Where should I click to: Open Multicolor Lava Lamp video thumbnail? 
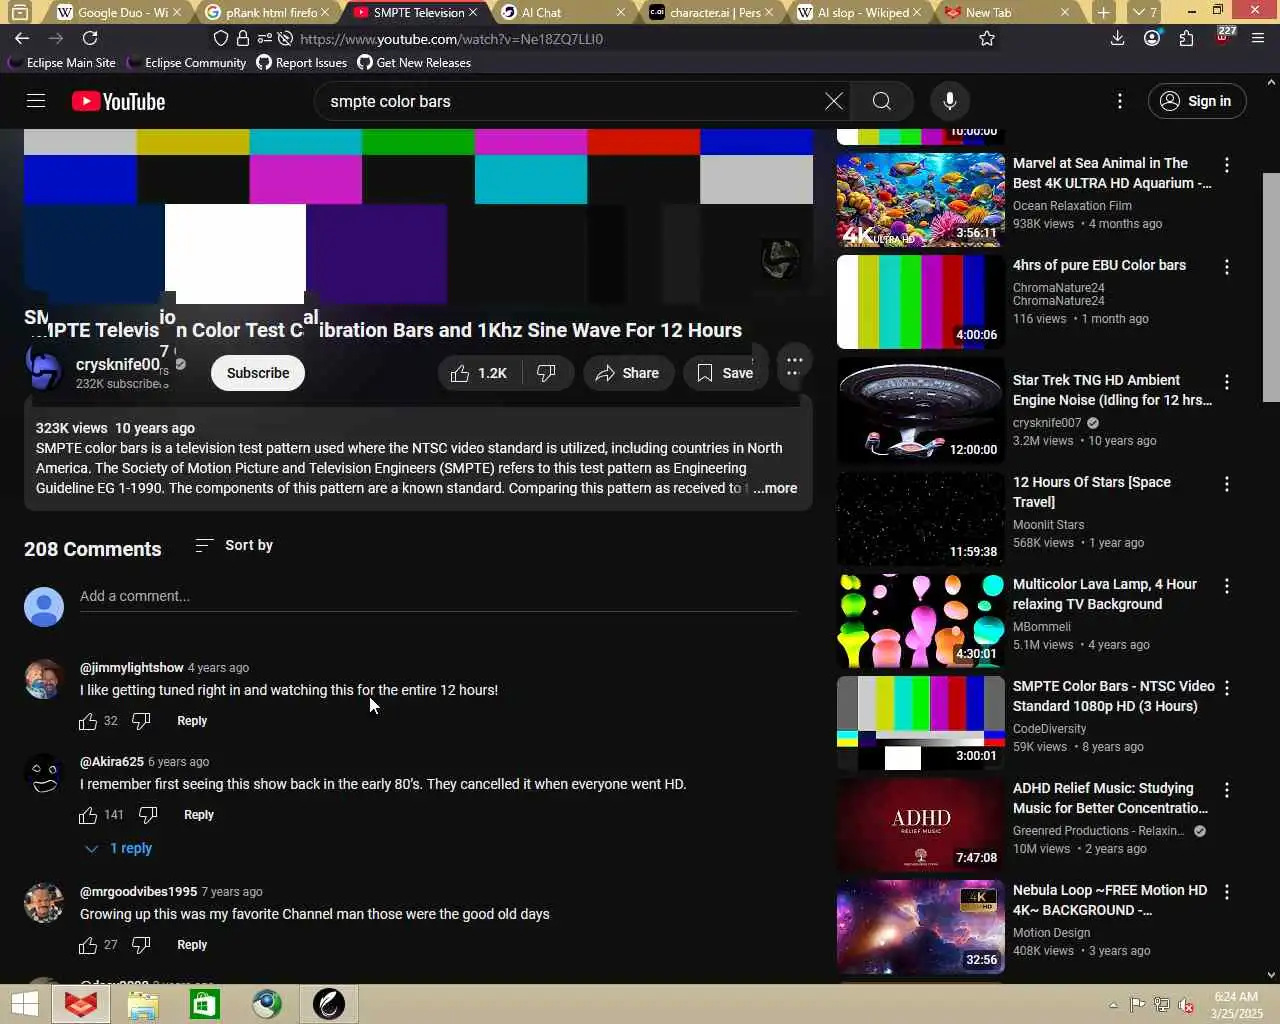[921, 622]
